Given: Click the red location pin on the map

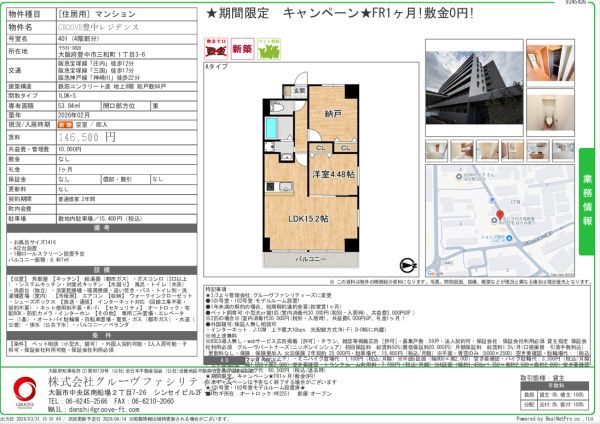Looking at the screenshot, I should pyautogui.click(x=499, y=215).
